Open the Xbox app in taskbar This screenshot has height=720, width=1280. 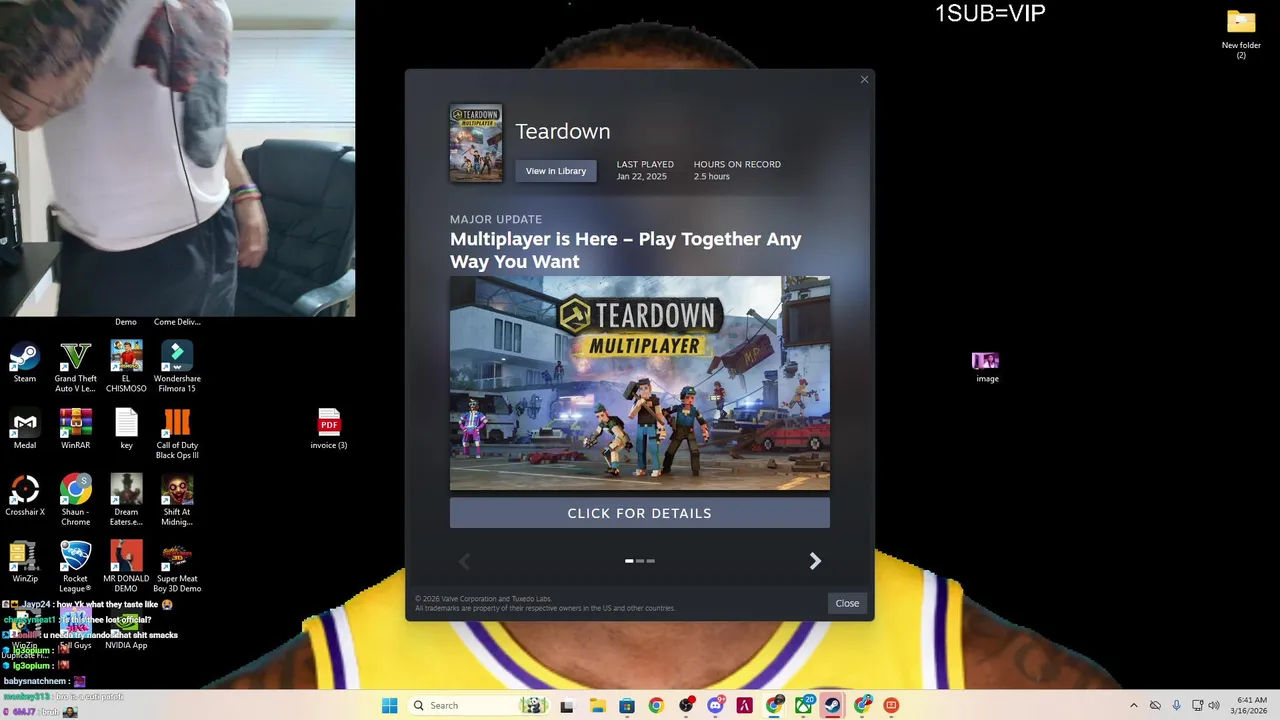click(803, 705)
